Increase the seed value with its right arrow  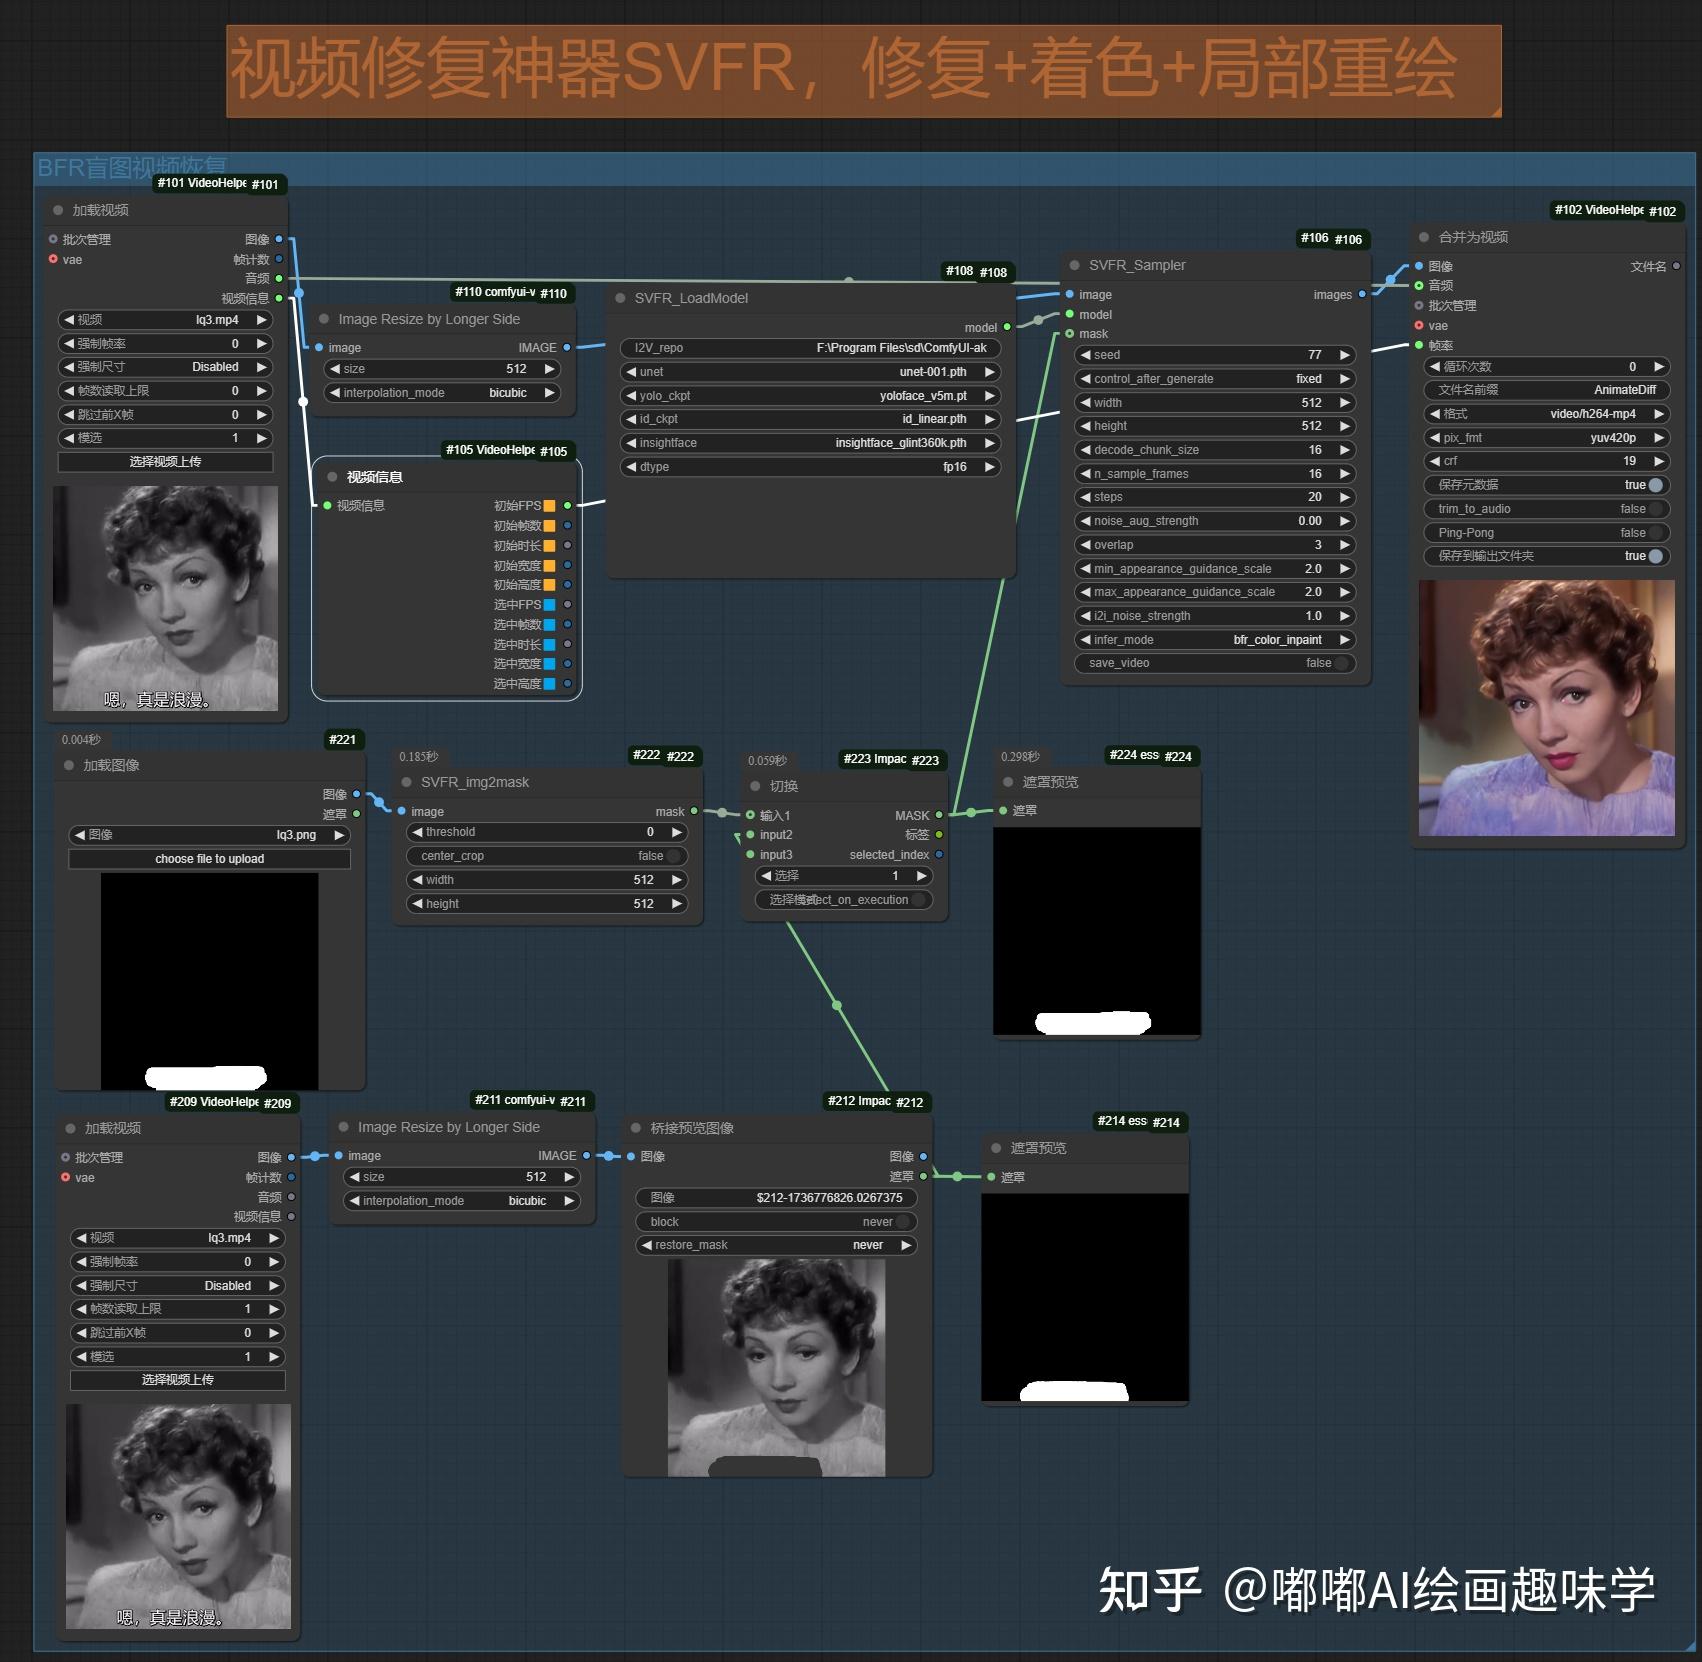coord(1345,354)
